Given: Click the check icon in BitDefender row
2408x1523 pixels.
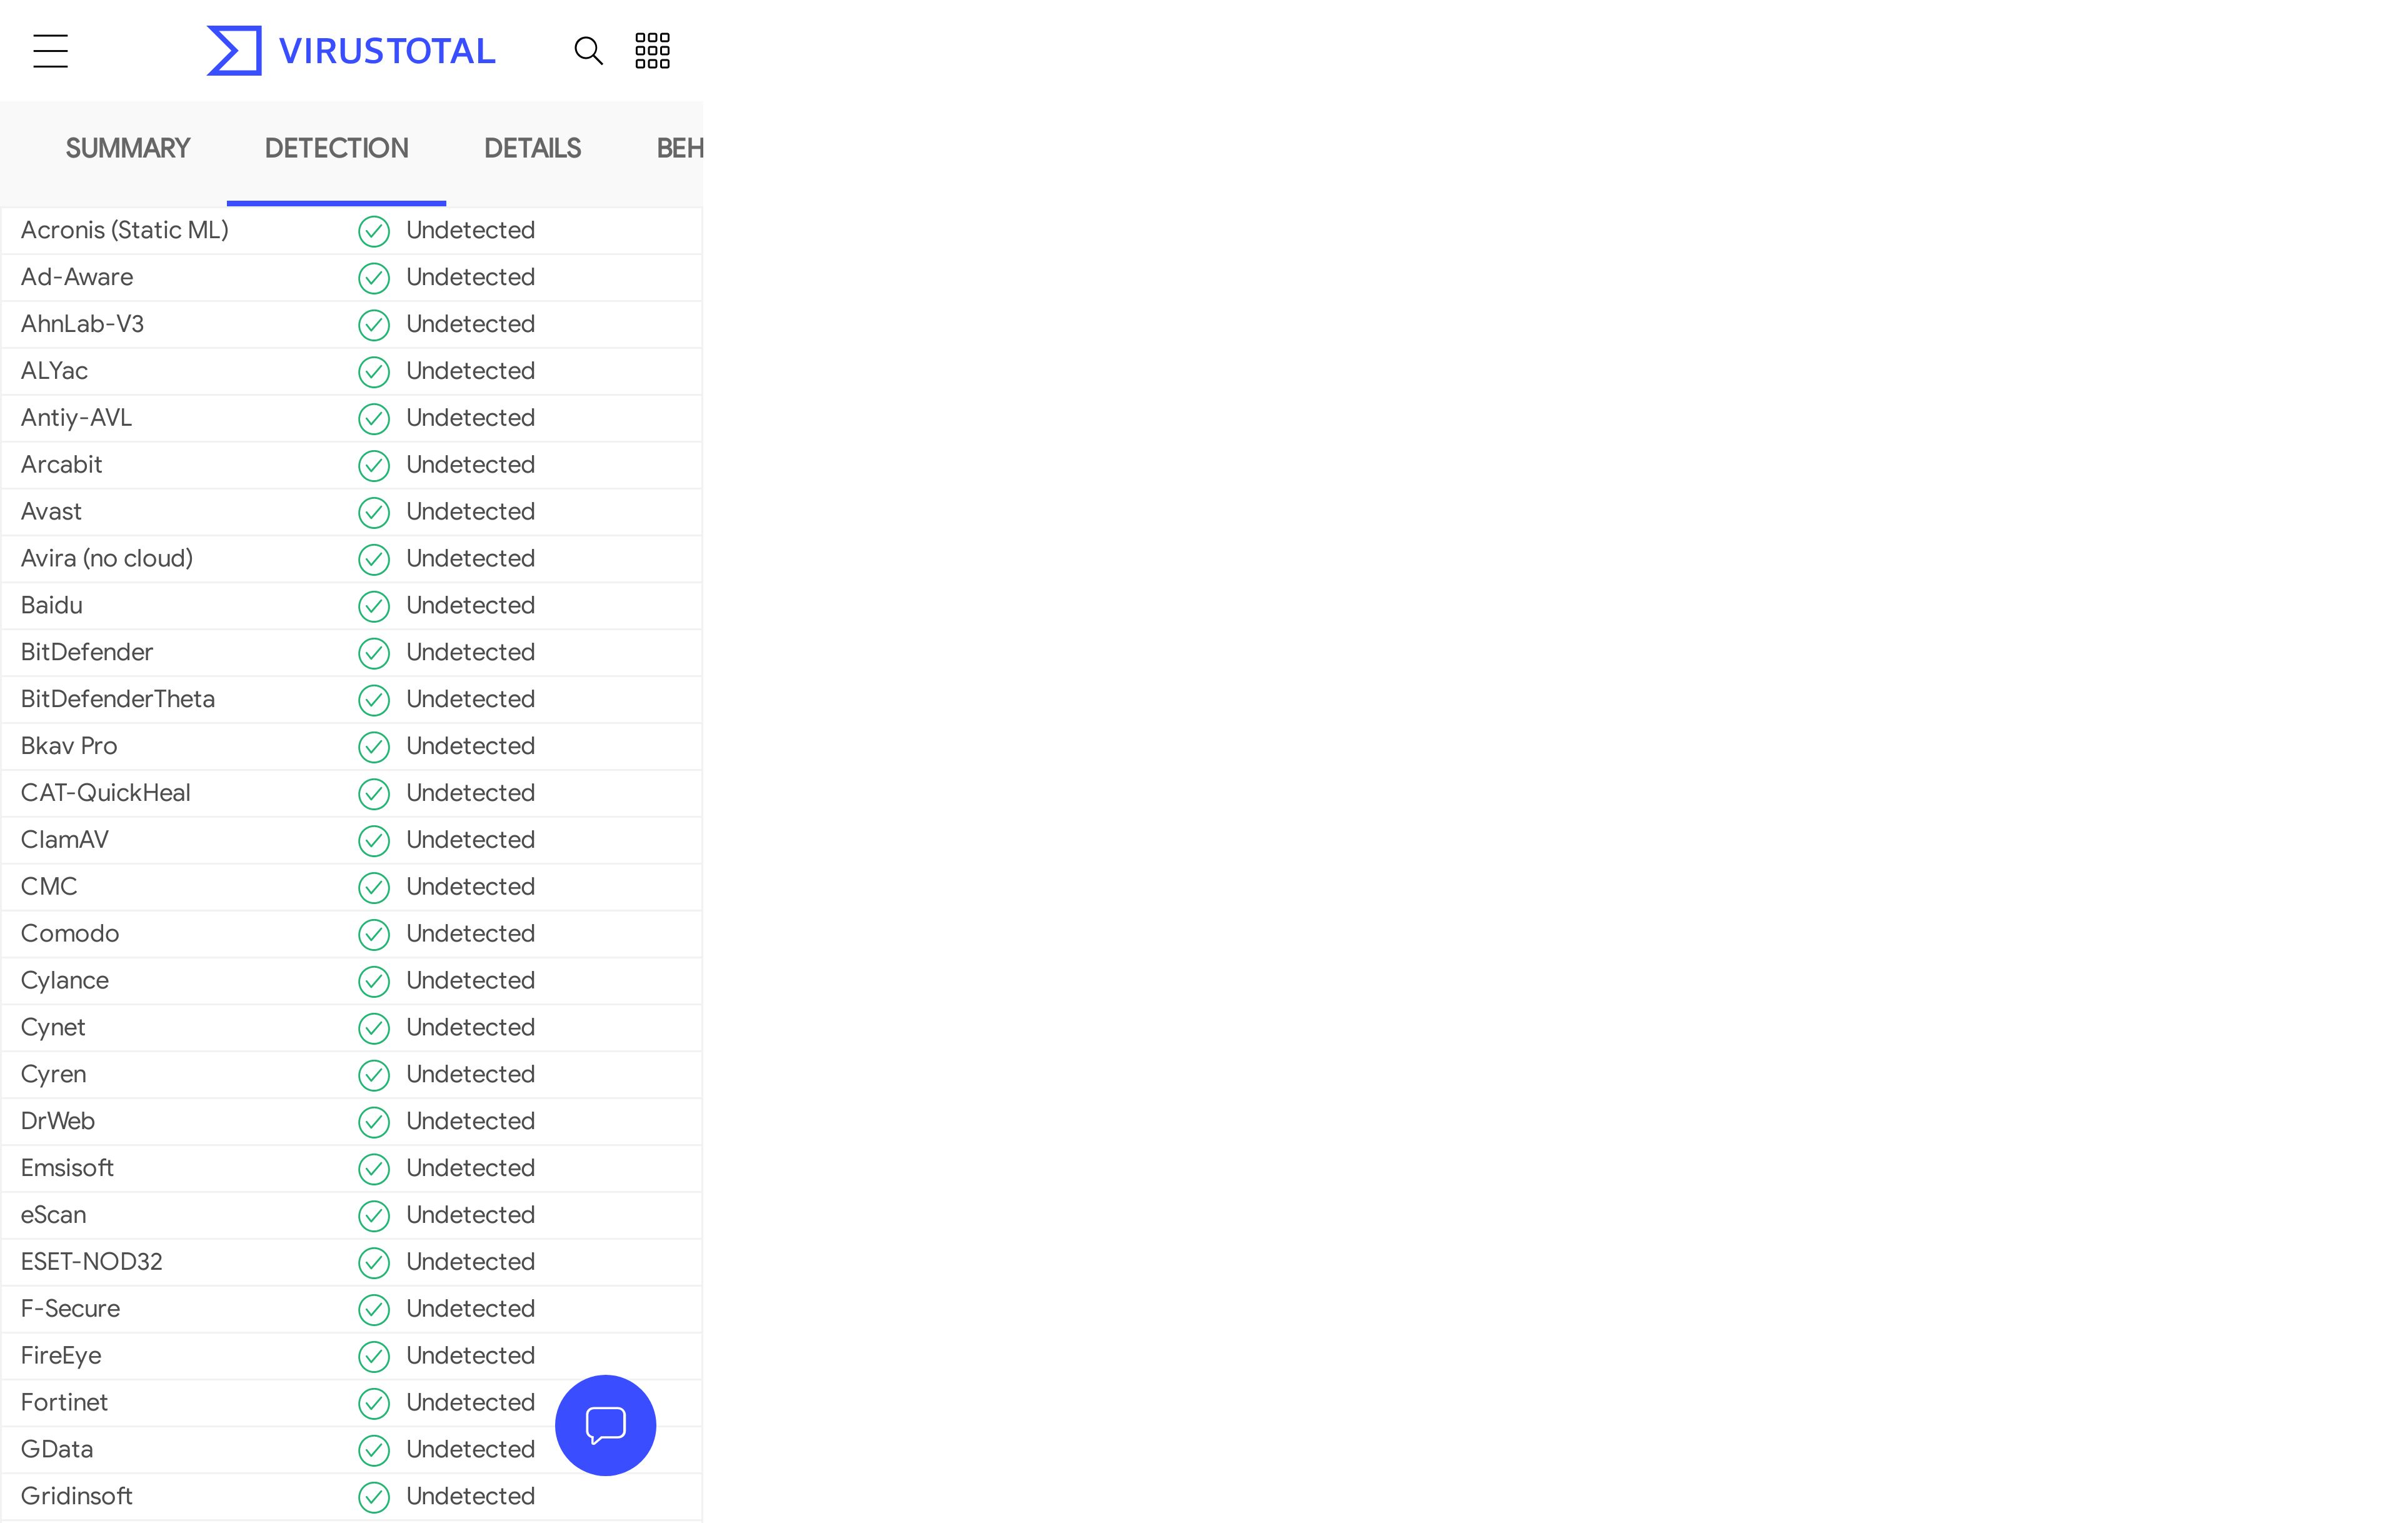Looking at the screenshot, I should 374,653.
